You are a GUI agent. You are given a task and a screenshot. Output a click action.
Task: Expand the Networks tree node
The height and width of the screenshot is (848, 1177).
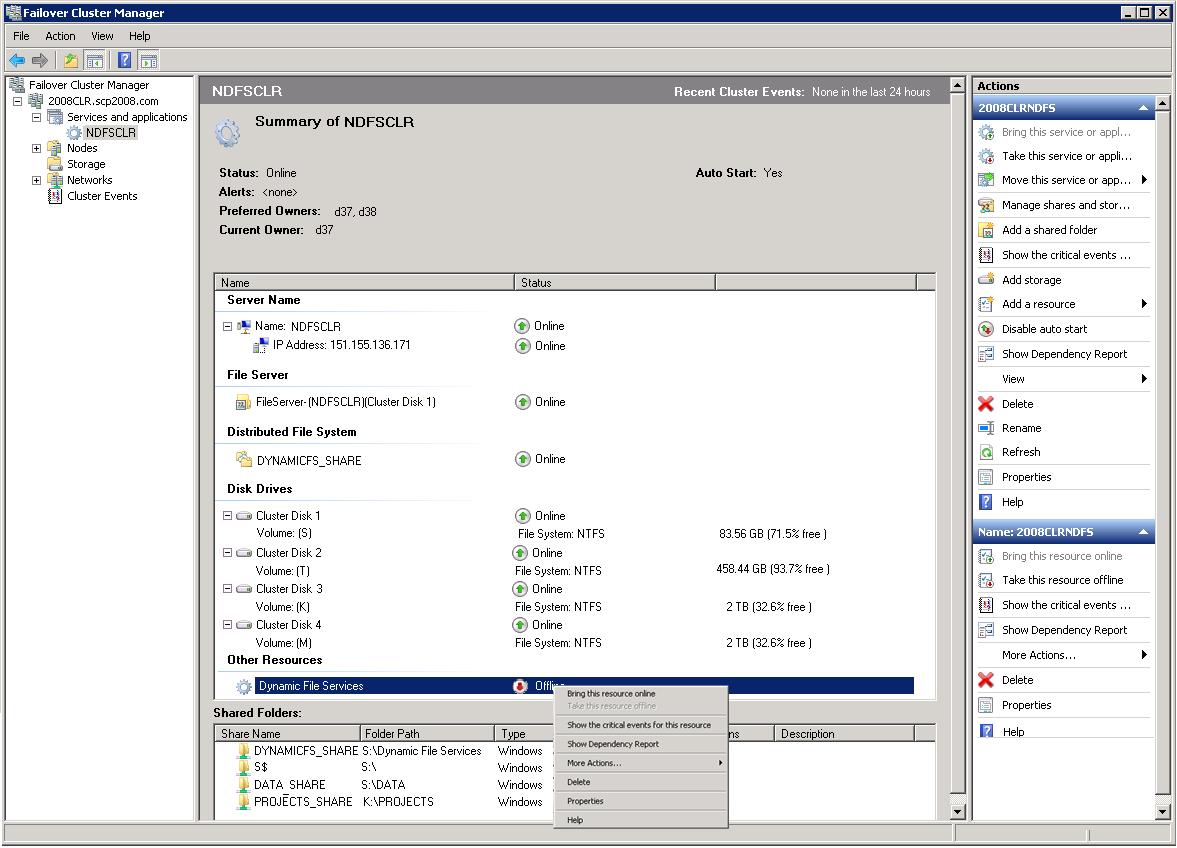click(x=36, y=180)
